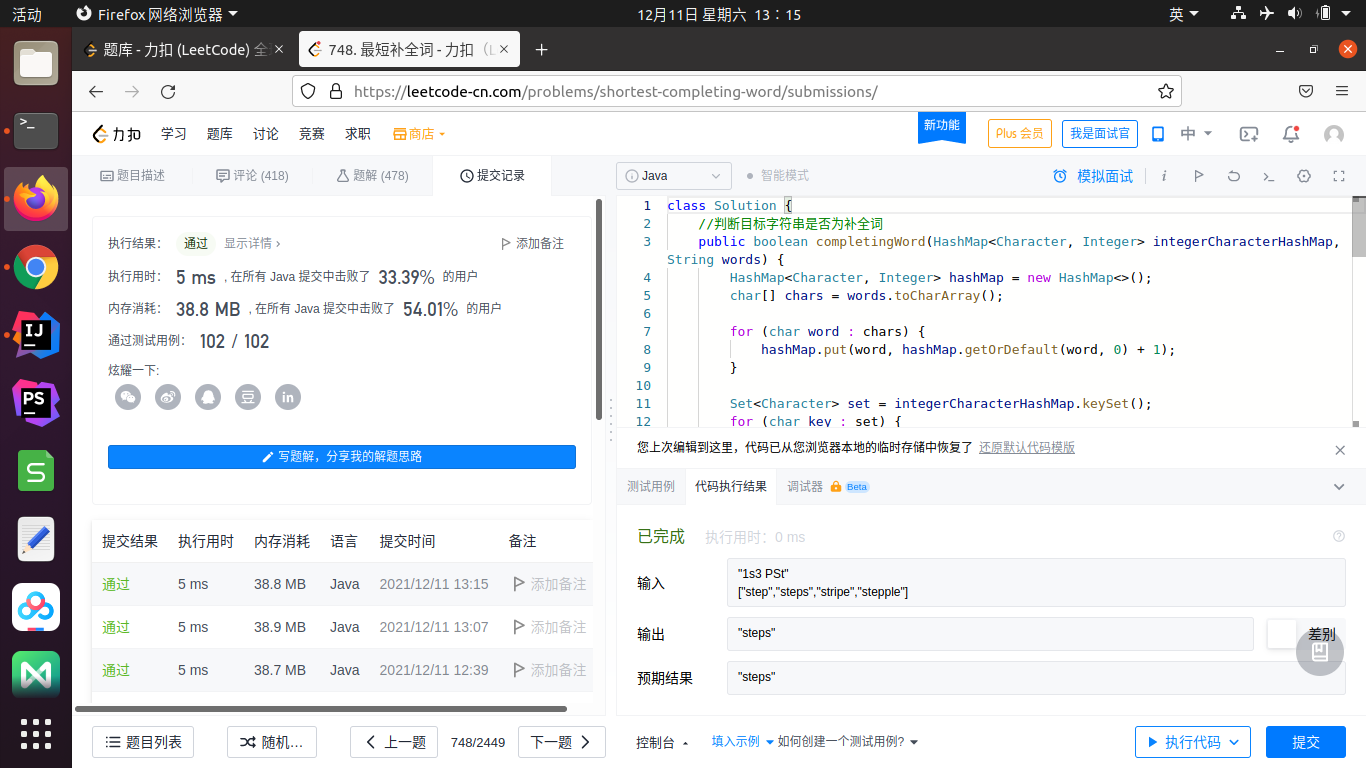Show applications grid in dock
Screen dimensions: 1366x768
[x=36, y=733]
